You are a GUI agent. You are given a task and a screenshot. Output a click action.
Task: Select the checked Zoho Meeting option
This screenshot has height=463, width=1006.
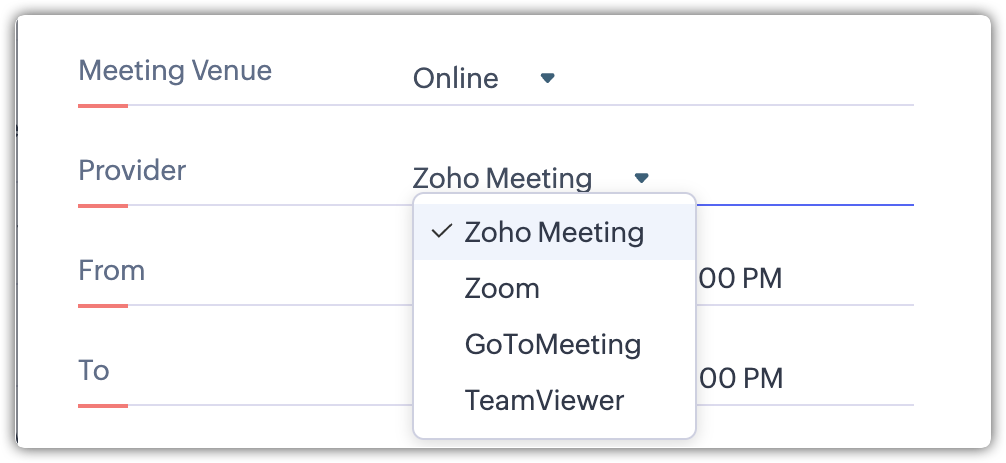click(554, 232)
